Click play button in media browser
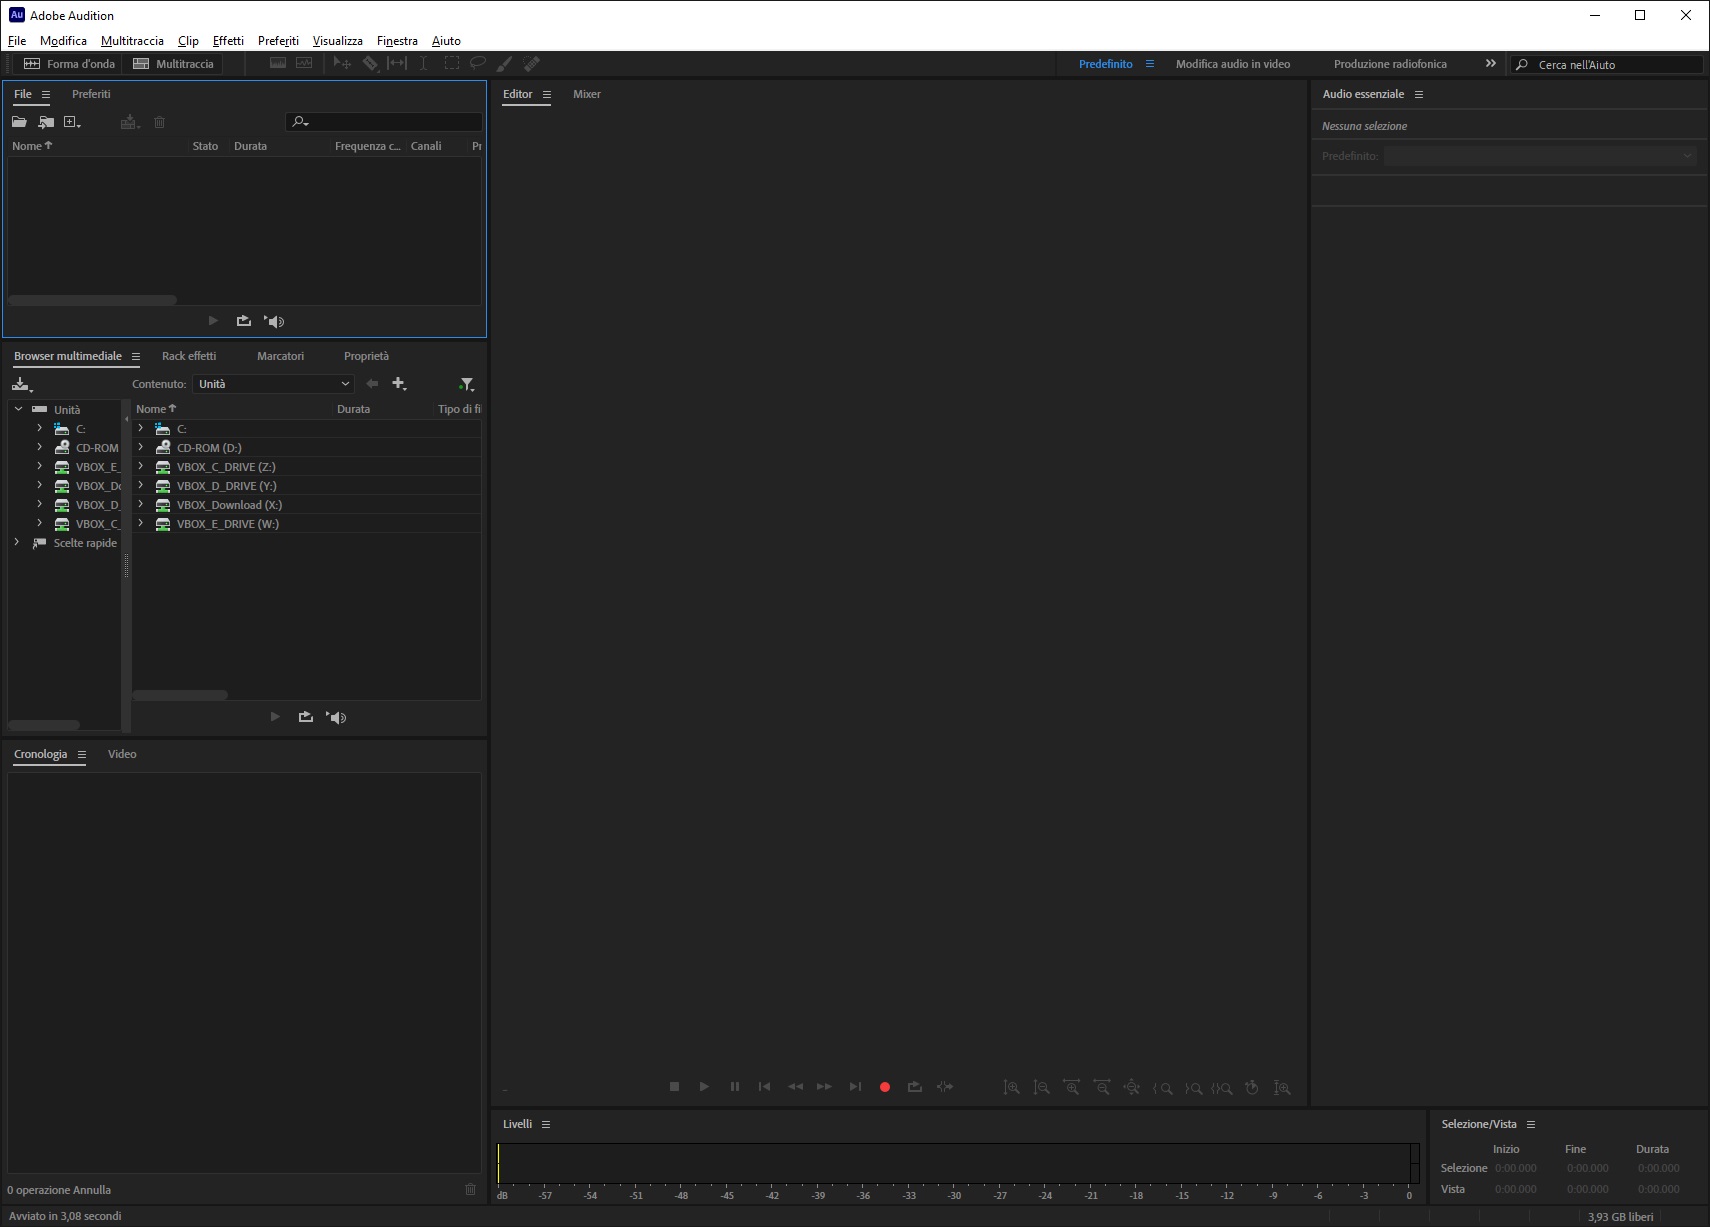The image size is (1710, 1227). (275, 717)
